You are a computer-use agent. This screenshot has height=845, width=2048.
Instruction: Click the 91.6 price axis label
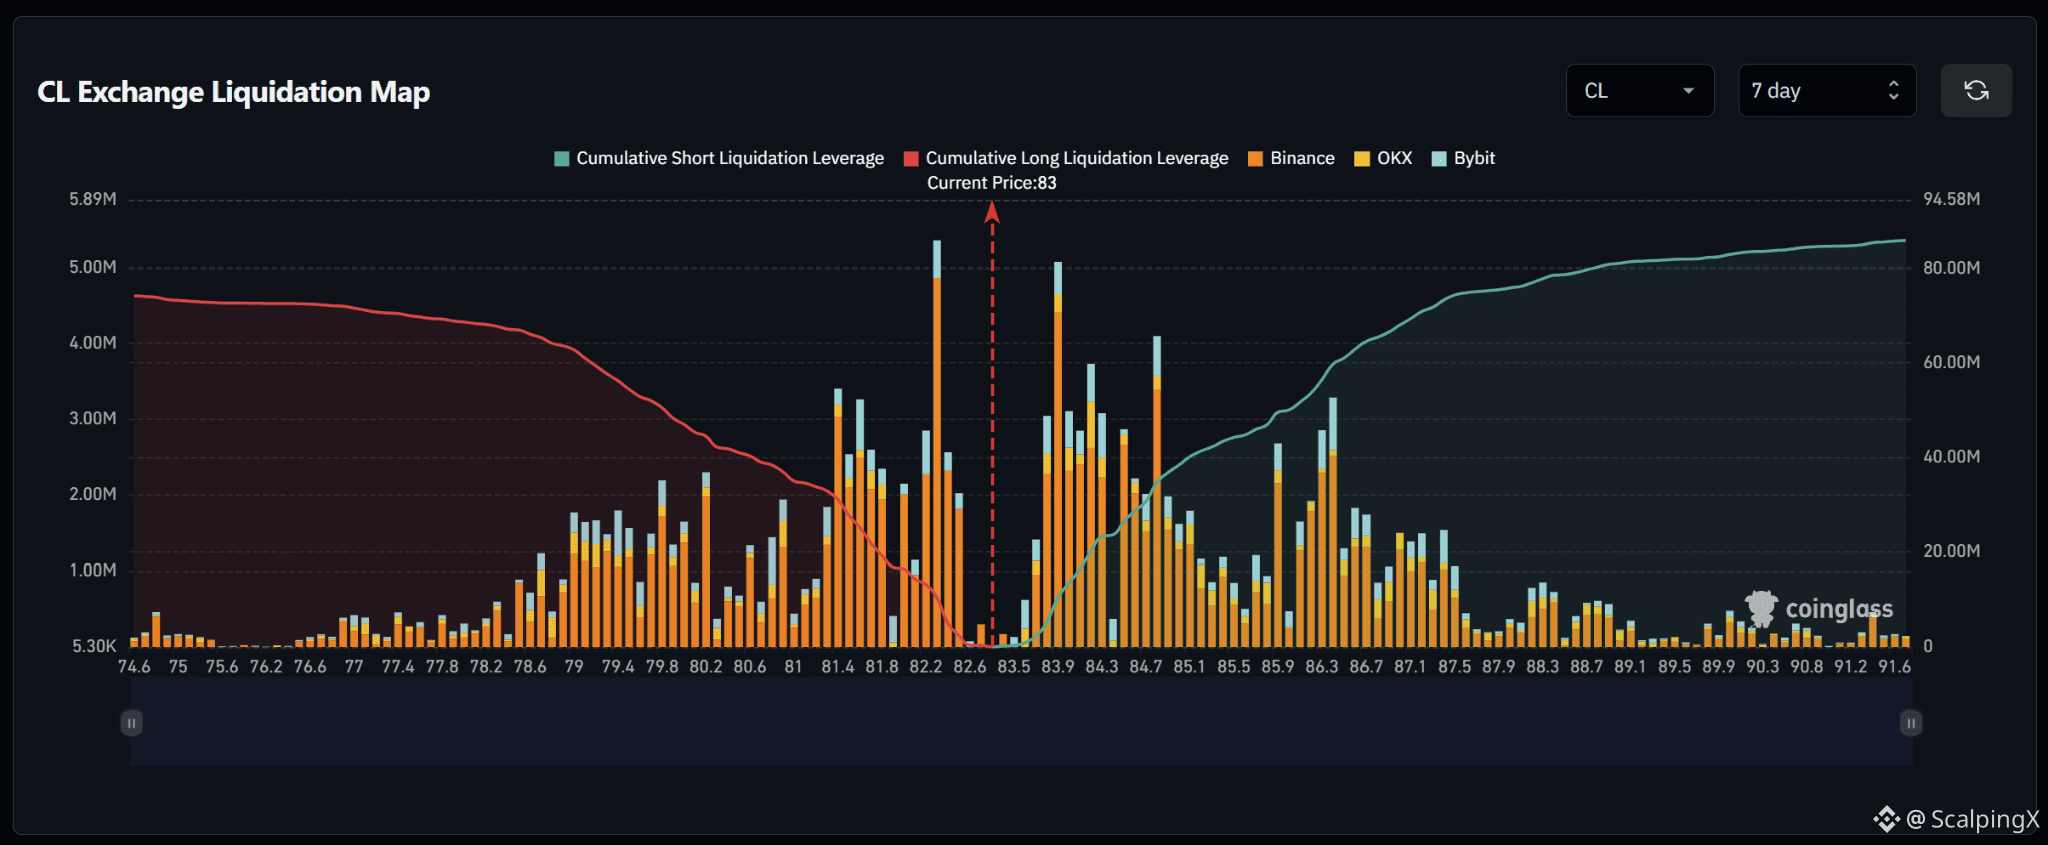[1895, 667]
